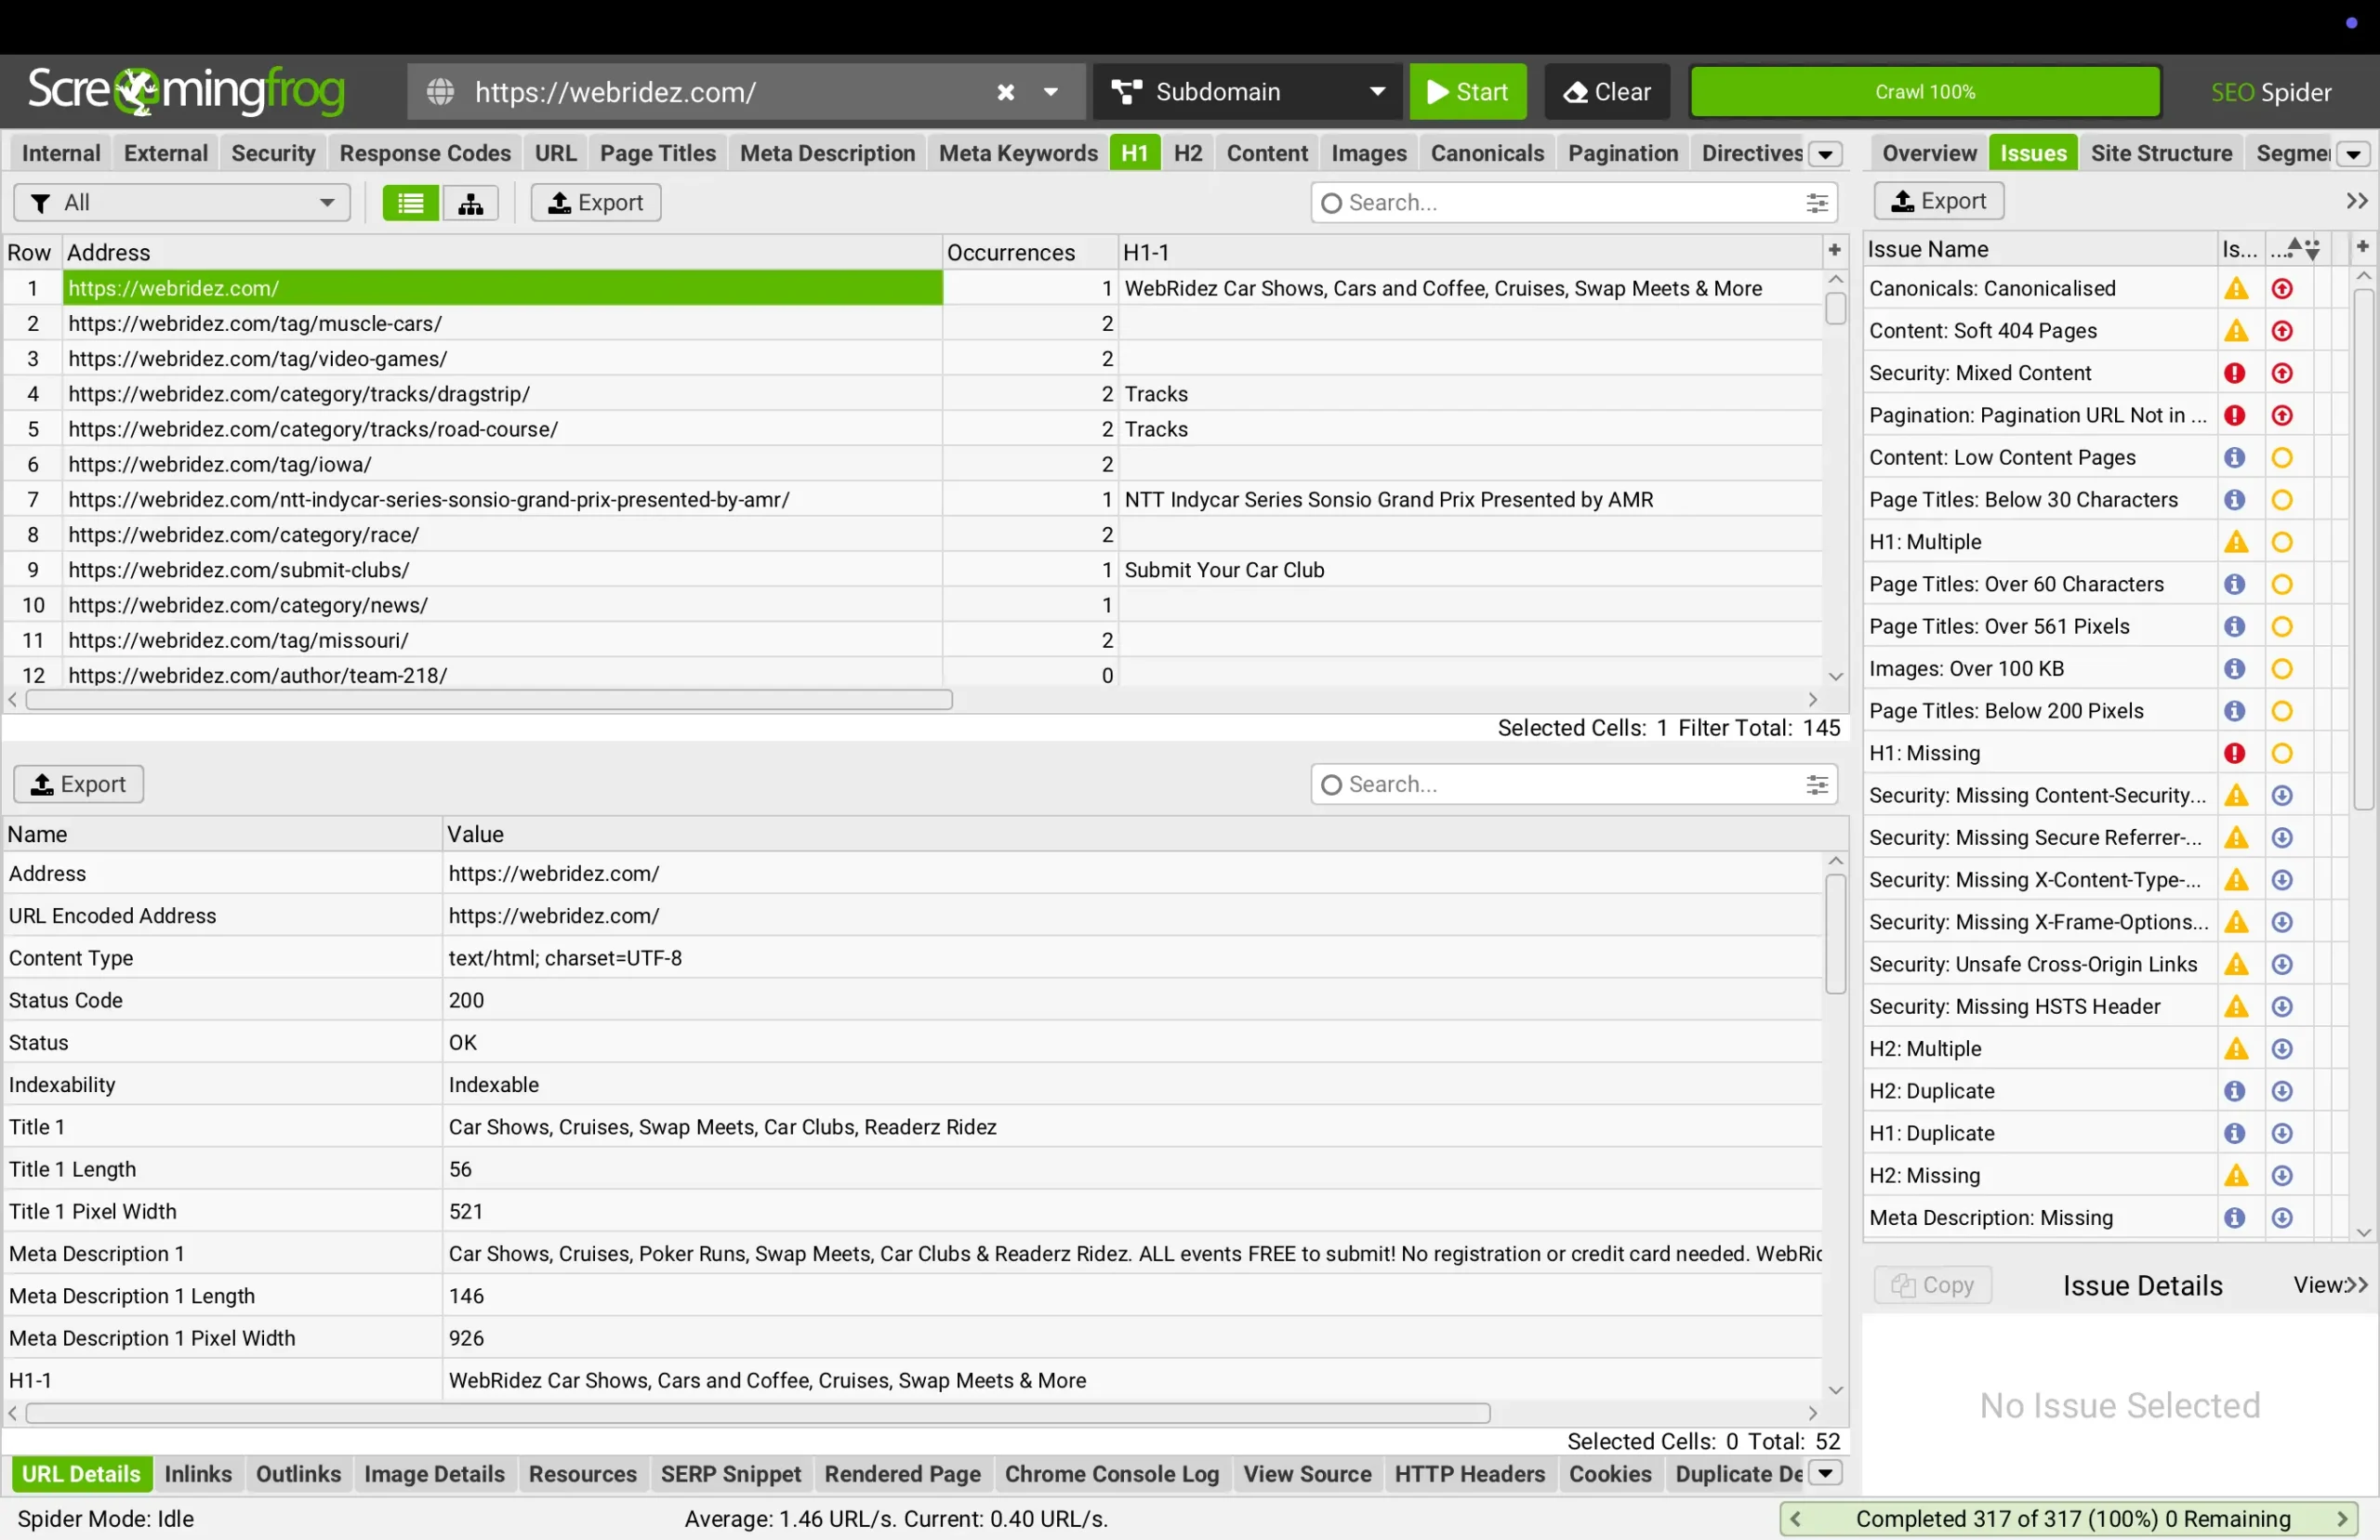
Task: Open the Rendered Page tab
Action: click(901, 1474)
